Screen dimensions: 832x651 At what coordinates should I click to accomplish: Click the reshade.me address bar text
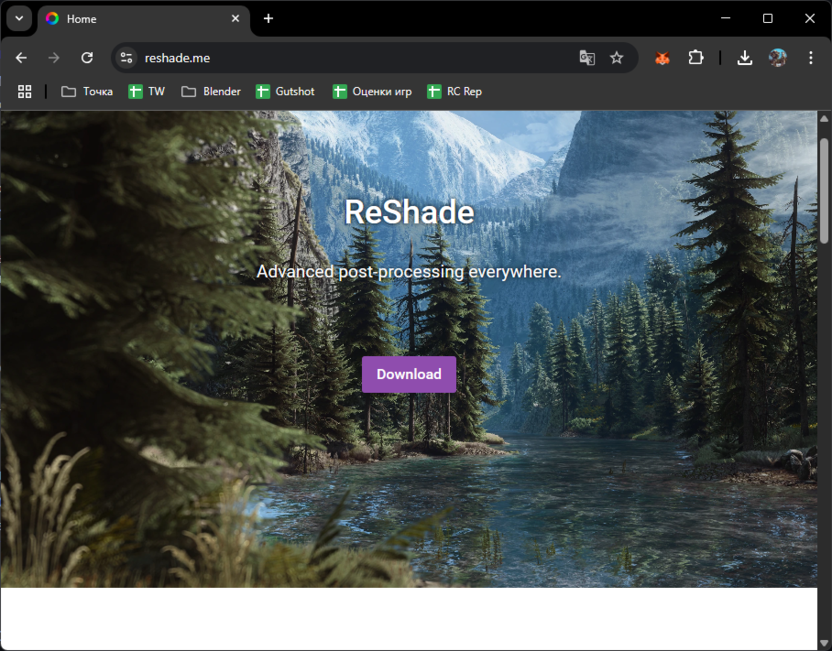click(177, 58)
